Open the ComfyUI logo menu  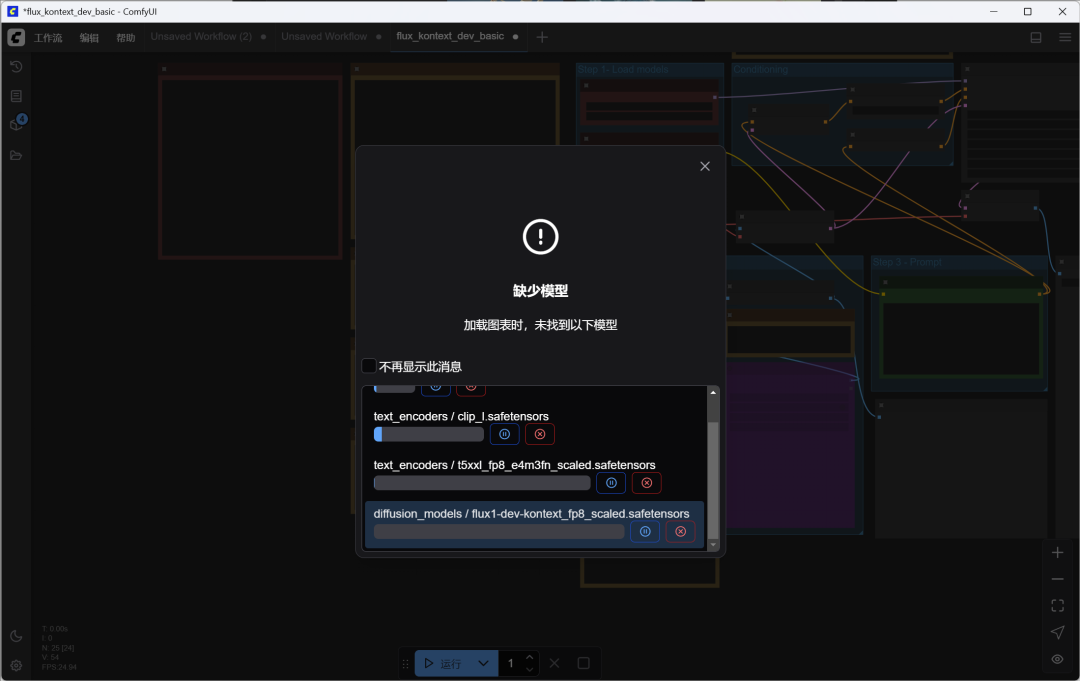click(16, 37)
